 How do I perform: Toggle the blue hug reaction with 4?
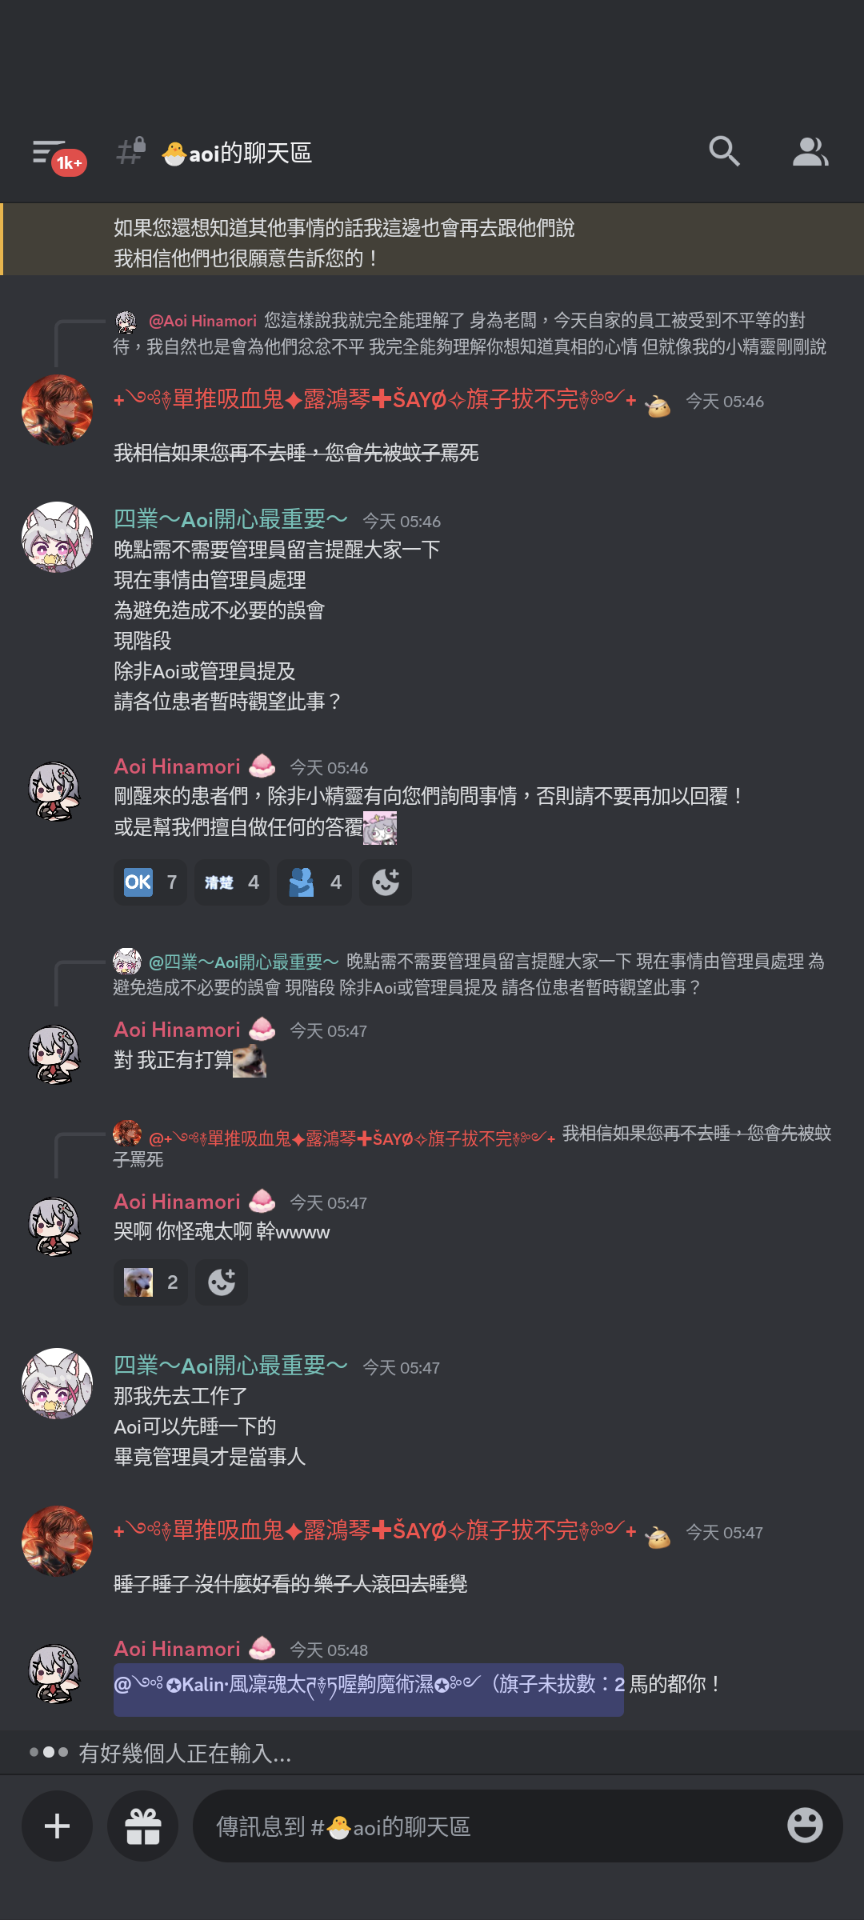point(315,882)
